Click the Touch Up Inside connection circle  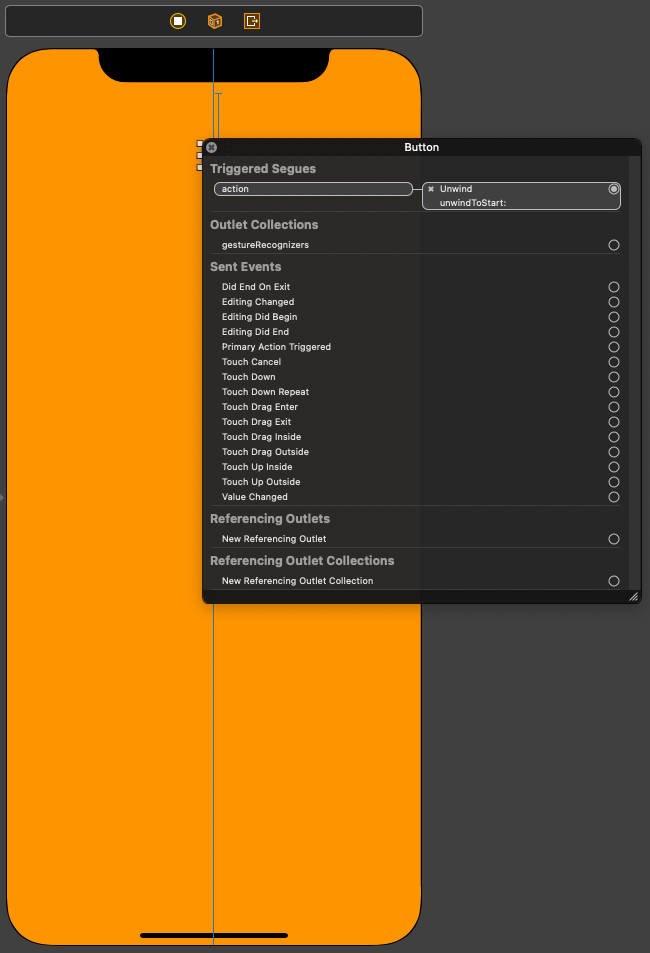614,467
